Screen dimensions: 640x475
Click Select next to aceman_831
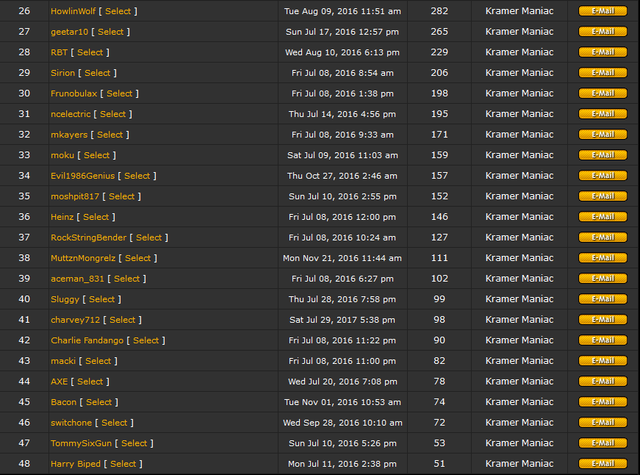[127, 278]
